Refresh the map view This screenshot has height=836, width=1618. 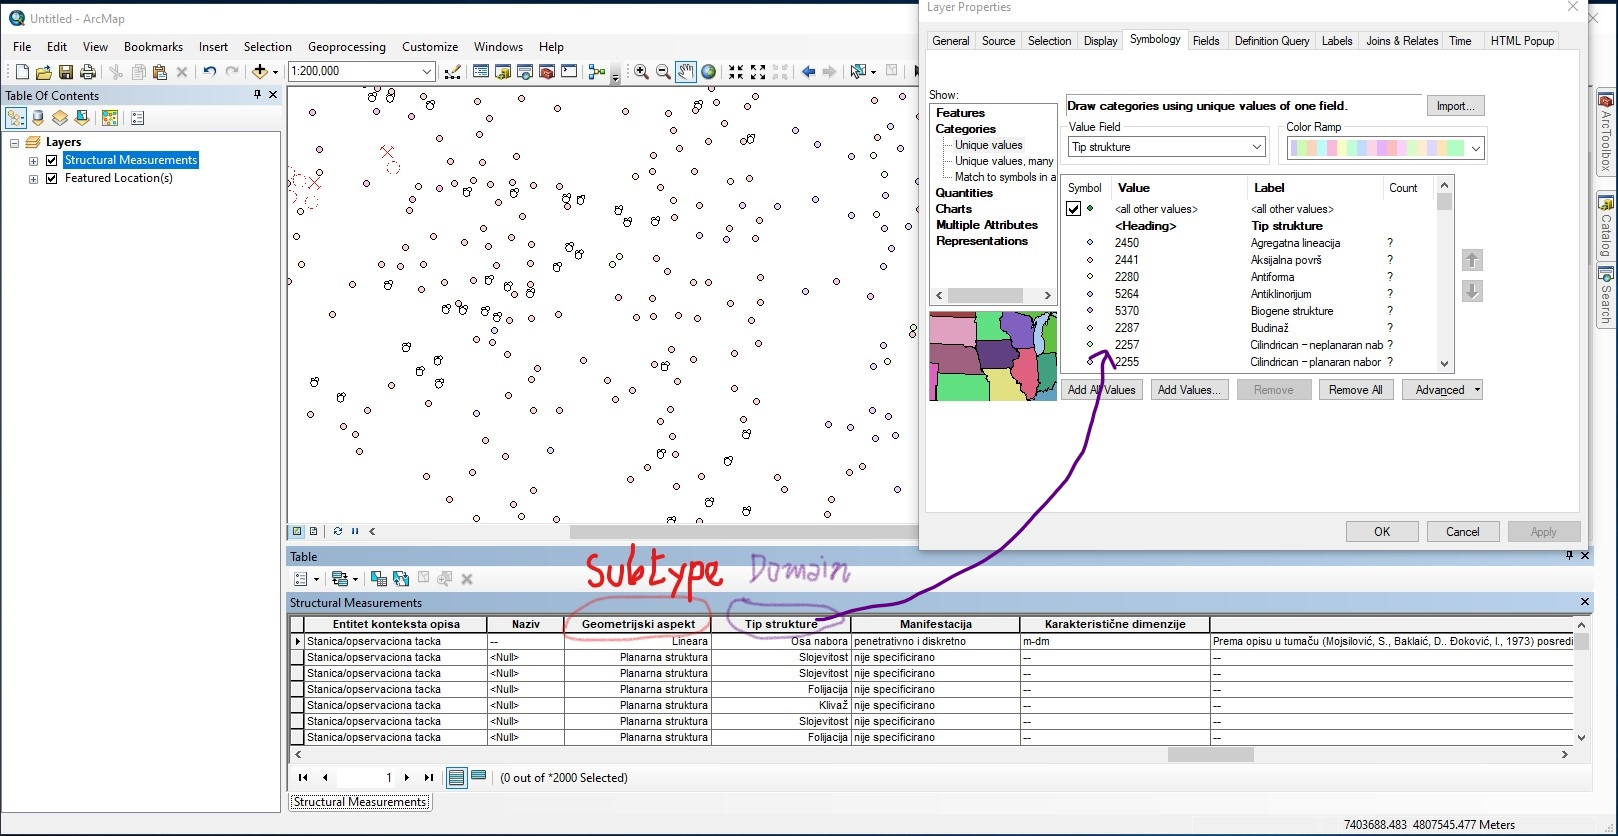338,531
